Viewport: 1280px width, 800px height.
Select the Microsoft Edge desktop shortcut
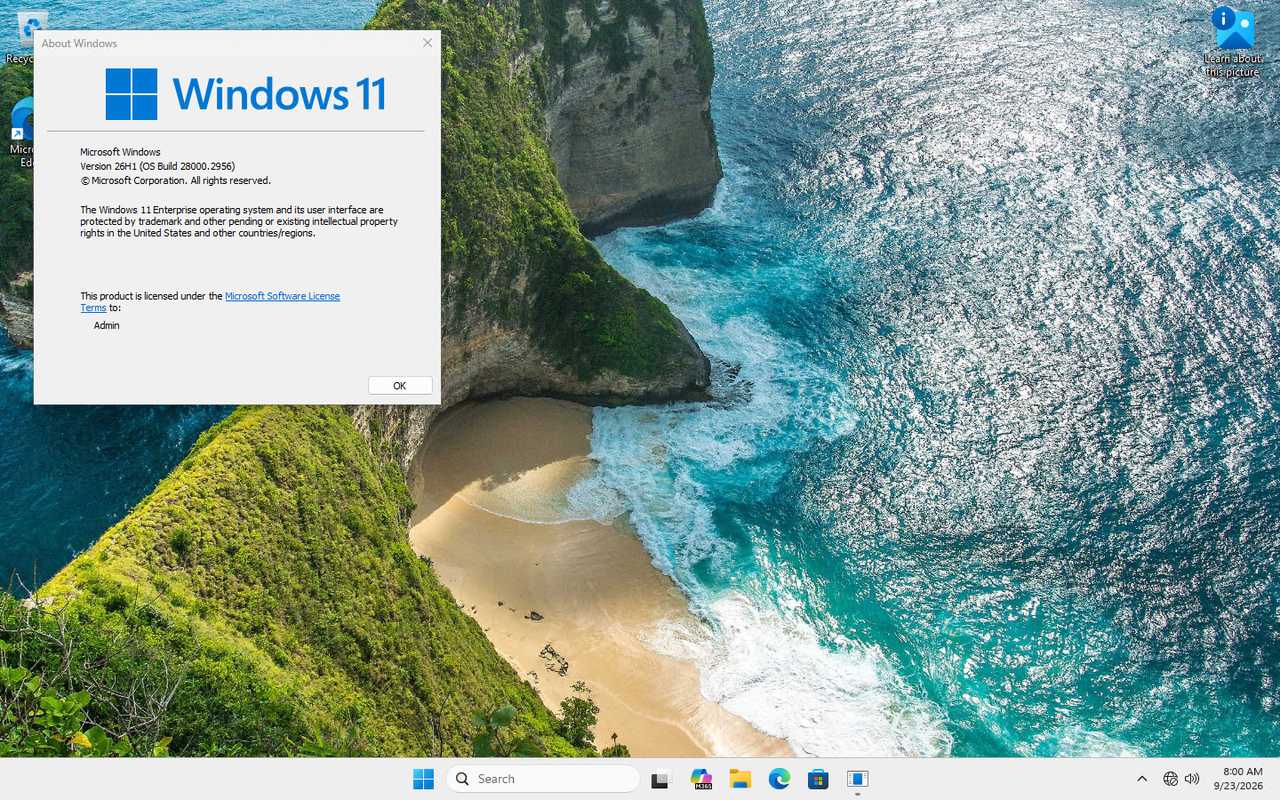tap(20, 133)
